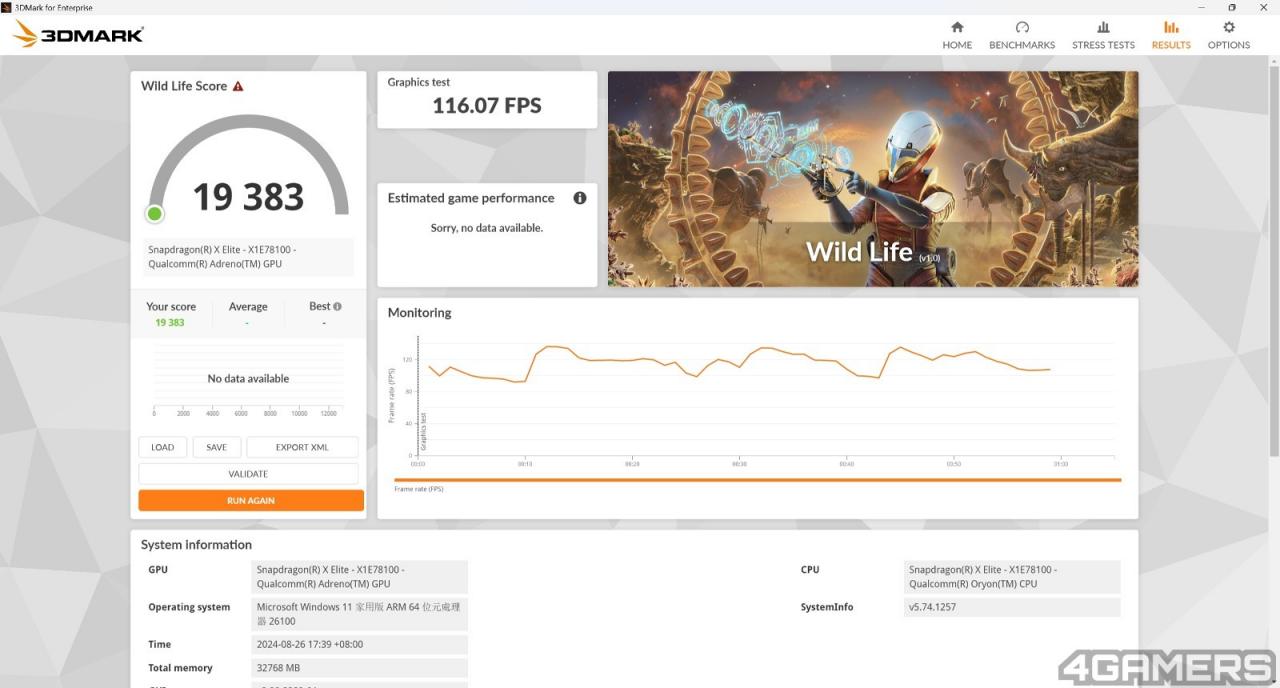Click 'No data available' in the score comparison chart
The image size is (1280, 688).
click(248, 379)
